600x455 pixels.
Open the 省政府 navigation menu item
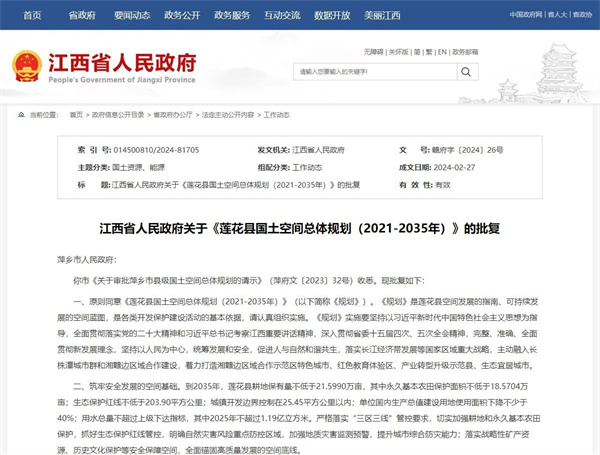[x=82, y=15]
